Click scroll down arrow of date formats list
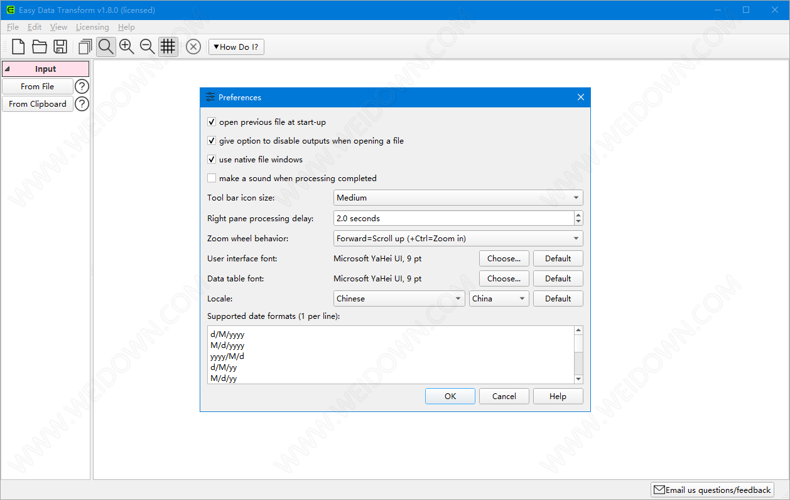The width and height of the screenshot is (790, 500). pyautogui.click(x=578, y=379)
